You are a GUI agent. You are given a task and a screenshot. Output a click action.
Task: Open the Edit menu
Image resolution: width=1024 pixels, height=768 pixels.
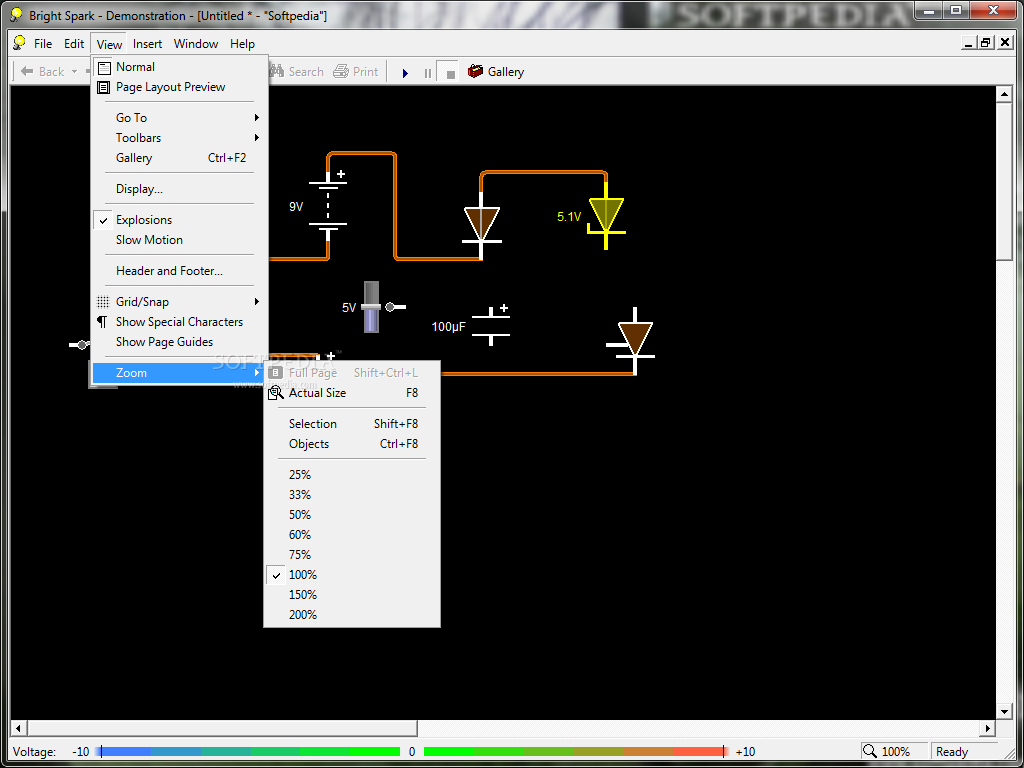tap(74, 44)
